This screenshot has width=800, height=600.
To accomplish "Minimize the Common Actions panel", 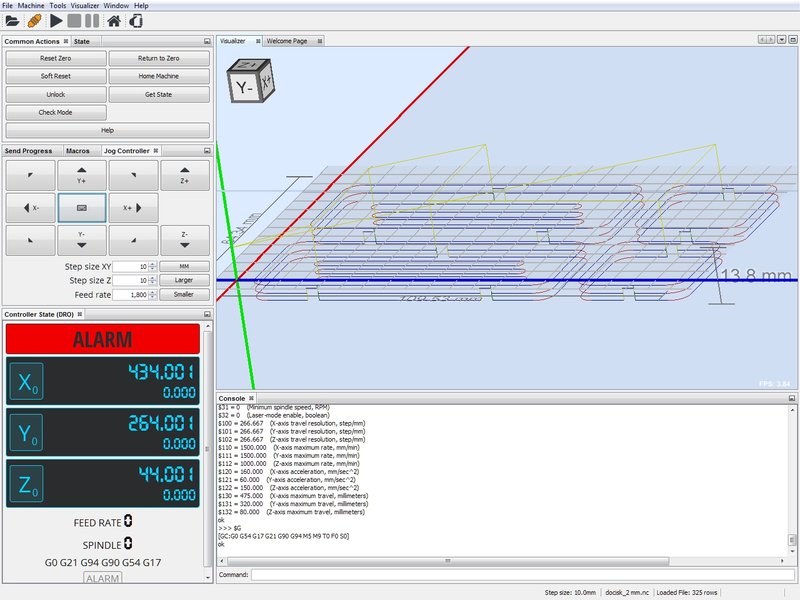I will [x=207, y=41].
